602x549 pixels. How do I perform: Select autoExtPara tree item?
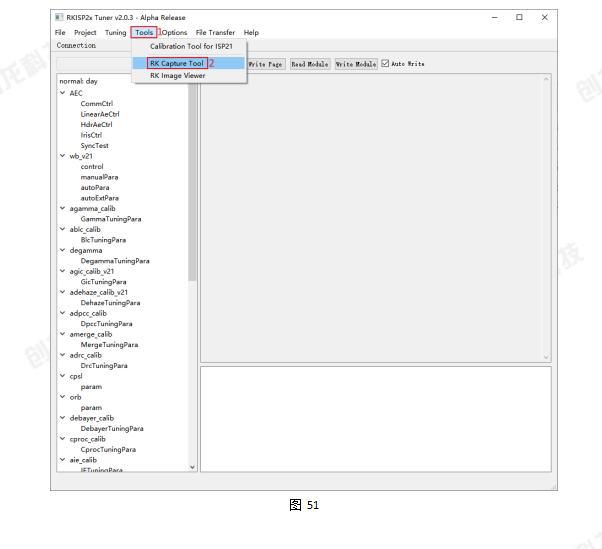(x=99, y=198)
